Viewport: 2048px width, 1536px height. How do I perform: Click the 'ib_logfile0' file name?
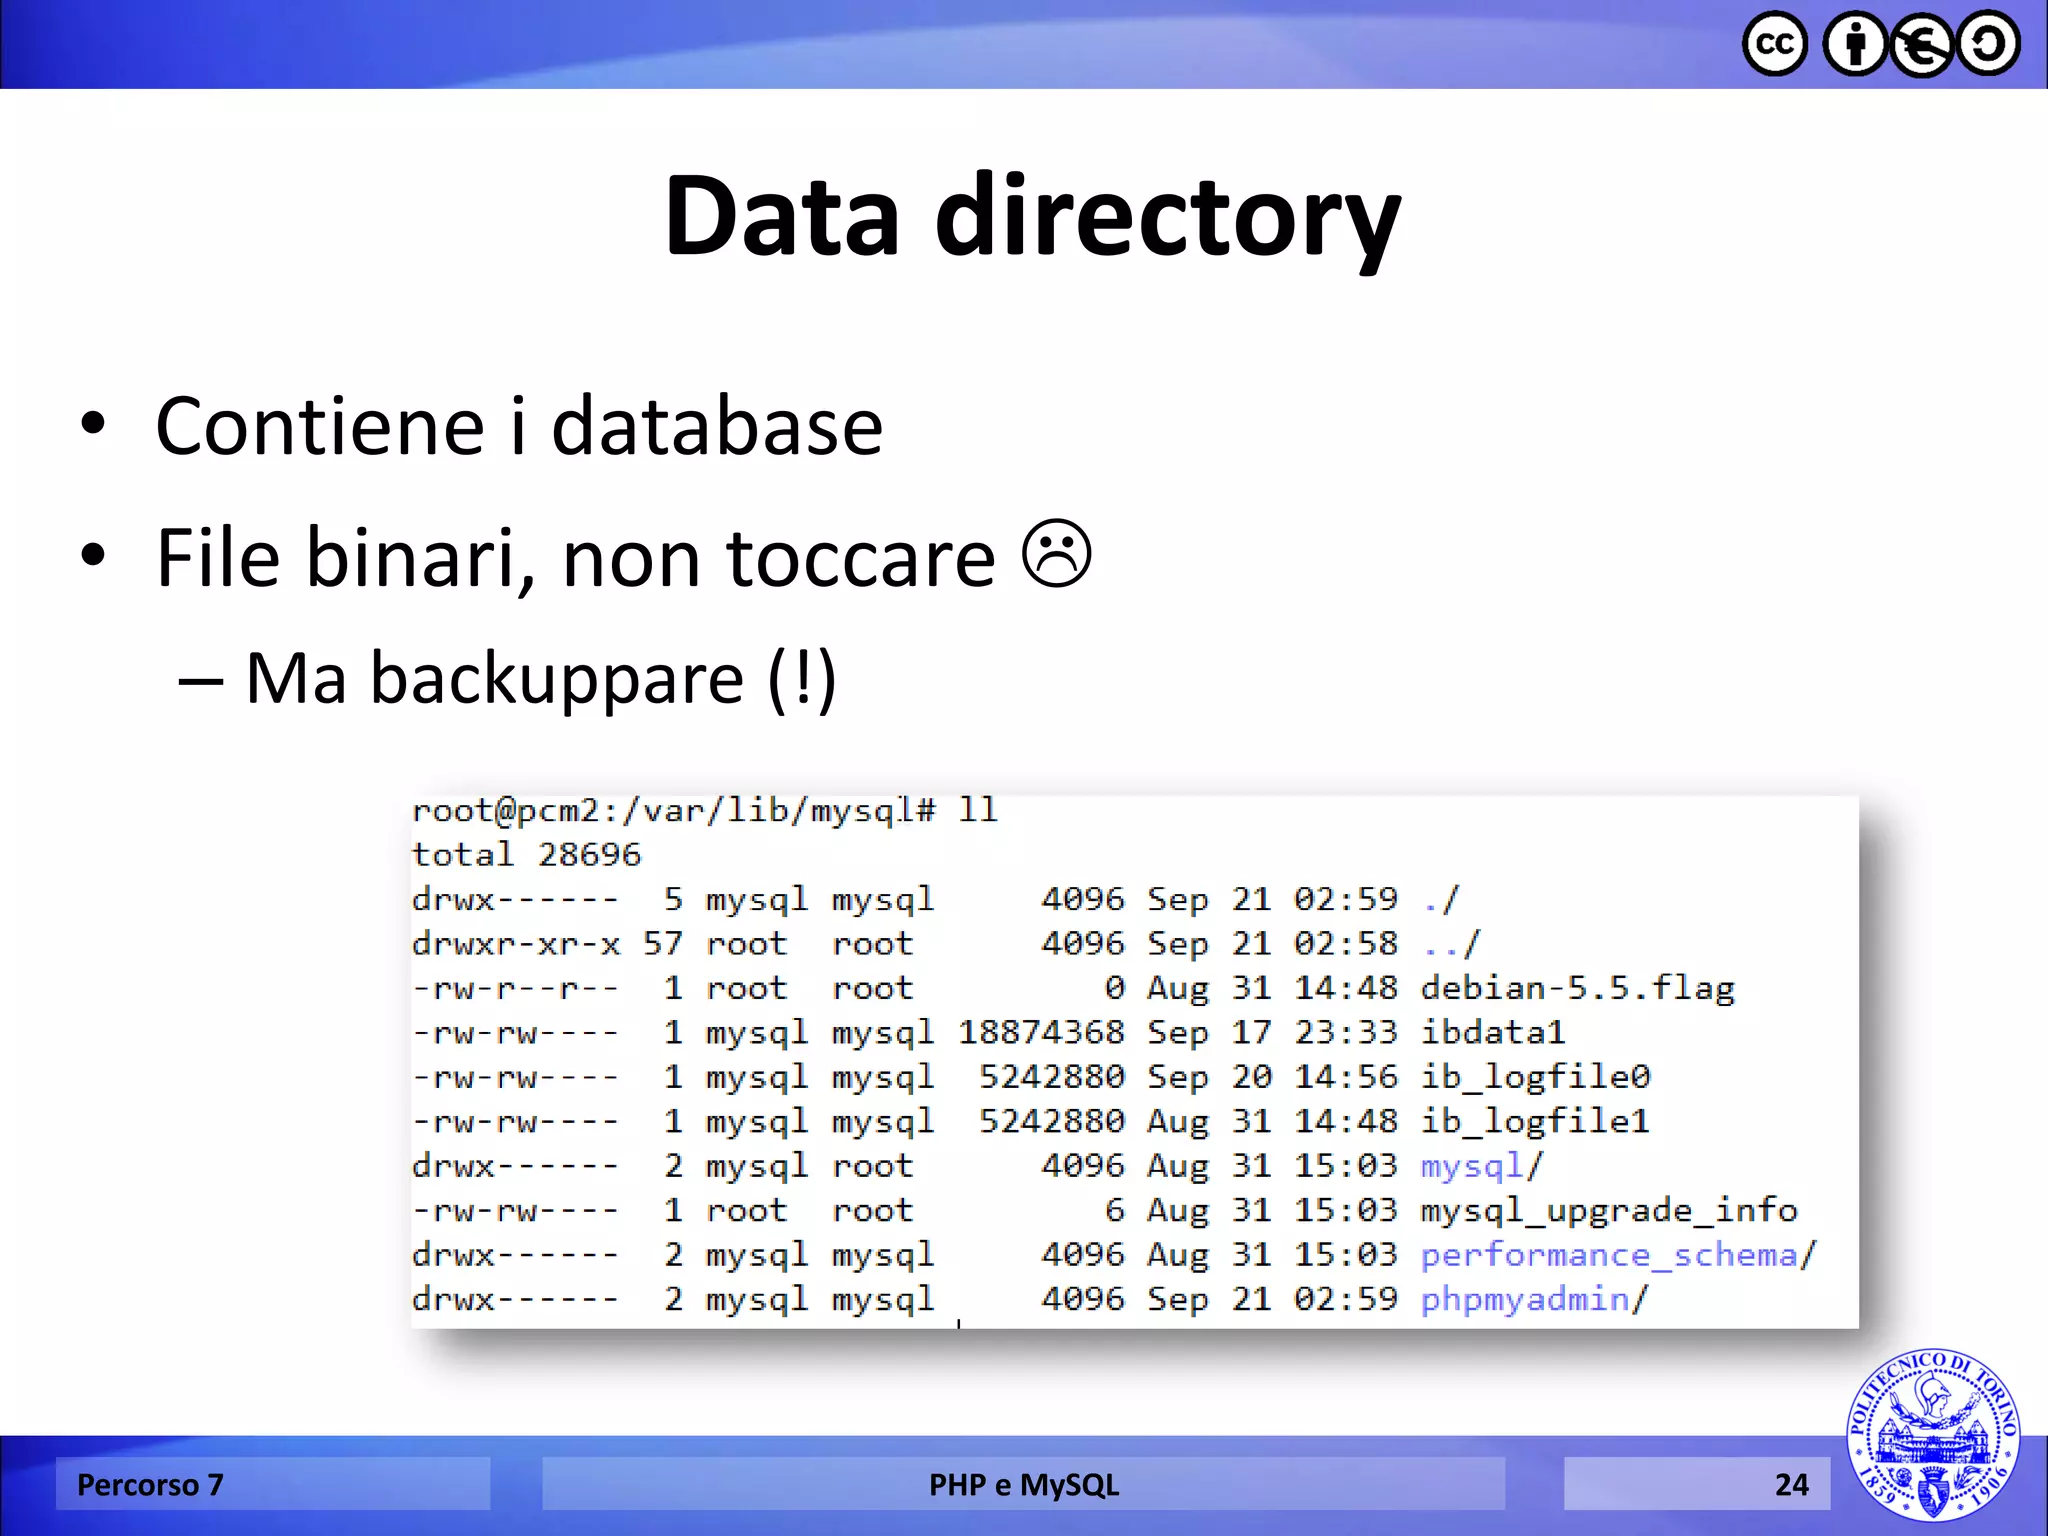click(1535, 1077)
